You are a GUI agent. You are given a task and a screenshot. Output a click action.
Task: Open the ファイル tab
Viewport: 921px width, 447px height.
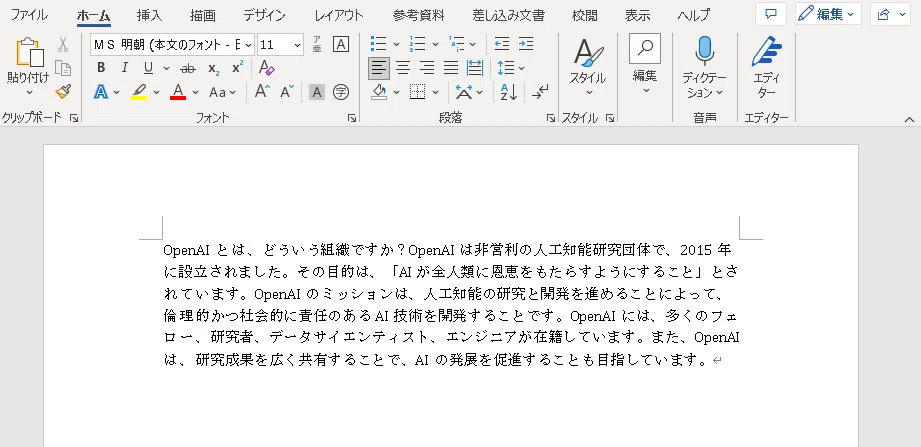(x=29, y=15)
